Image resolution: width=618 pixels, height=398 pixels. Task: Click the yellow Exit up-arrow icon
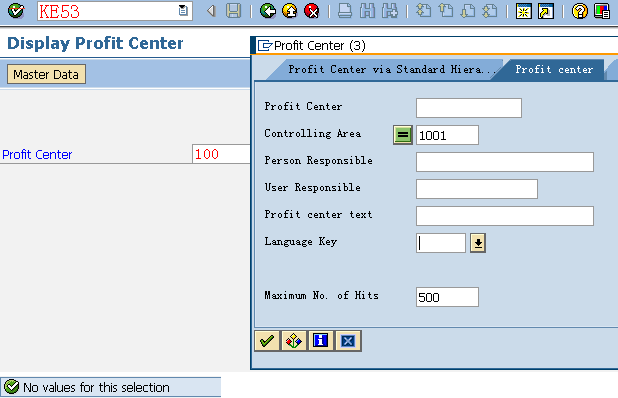coord(290,11)
